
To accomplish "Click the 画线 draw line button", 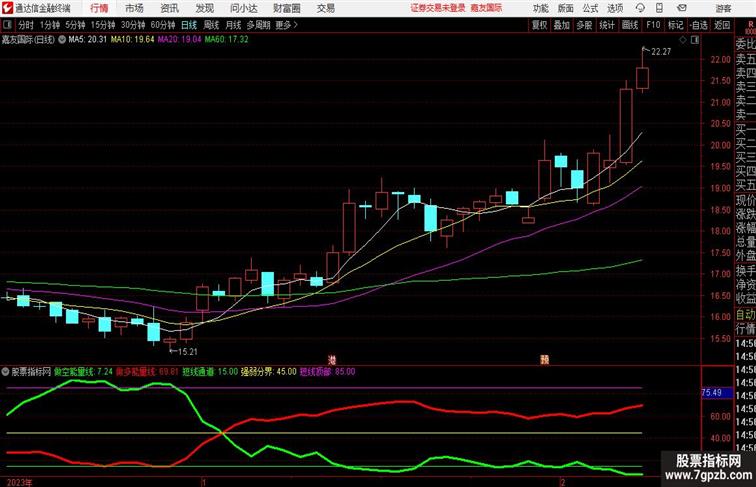I will (x=630, y=25).
